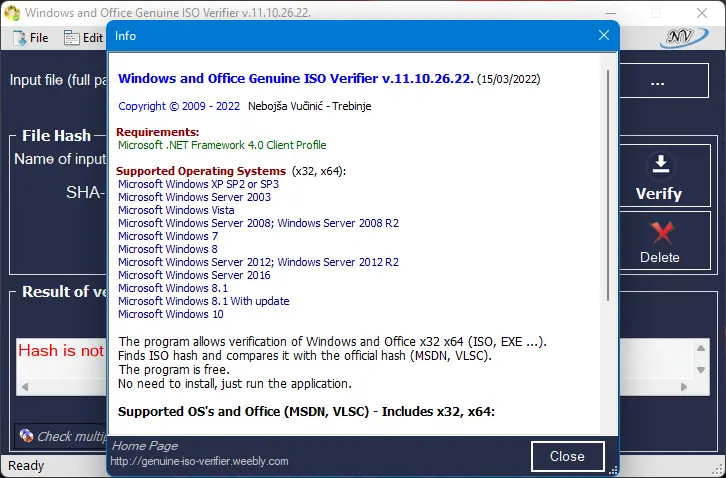Click result box scroll up arrow
The width and height of the screenshot is (726, 478).
pos(701,348)
